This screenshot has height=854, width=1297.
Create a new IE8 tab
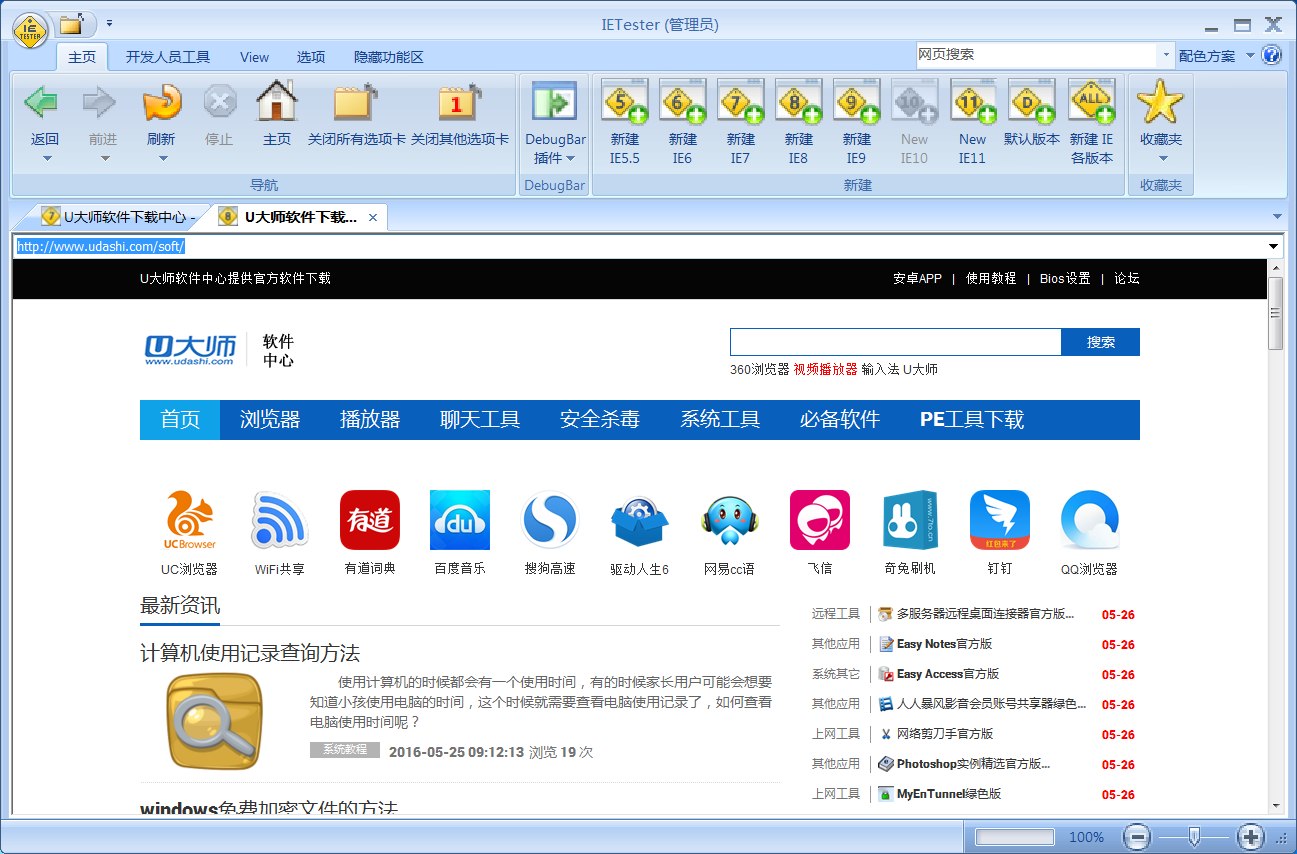798,102
